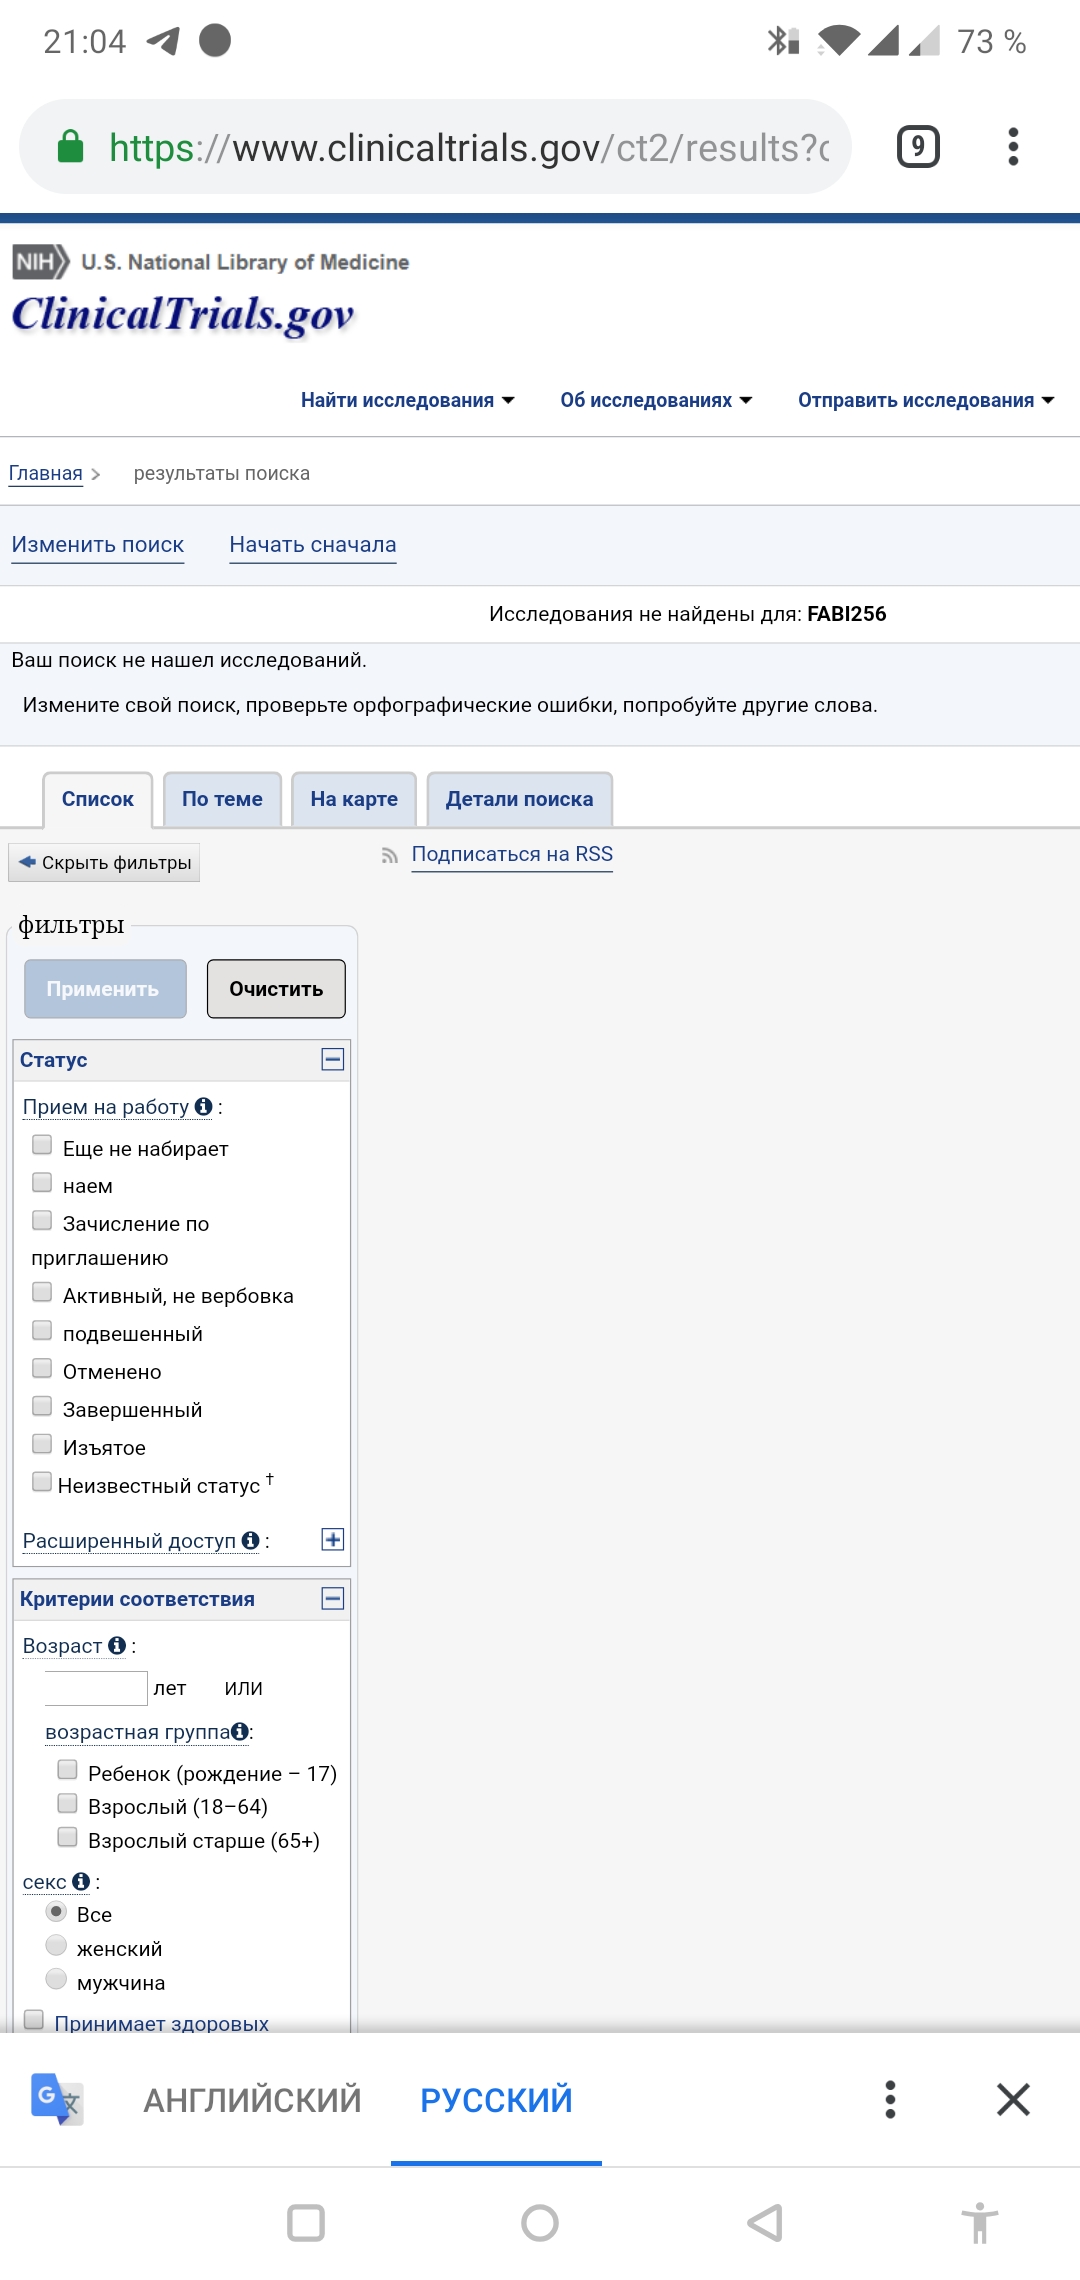Open translate bar three-dot options
Viewport: 1080px width, 2280px height.
point(890,2099)
